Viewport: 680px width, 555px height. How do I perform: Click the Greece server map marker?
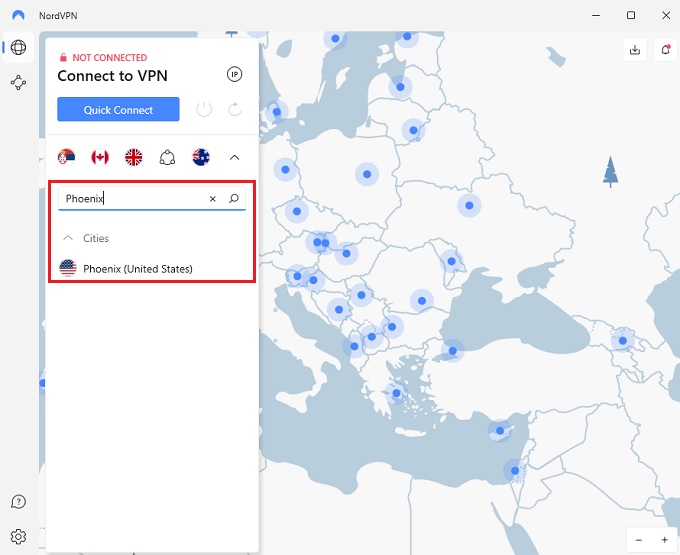[x=396, y=393]
